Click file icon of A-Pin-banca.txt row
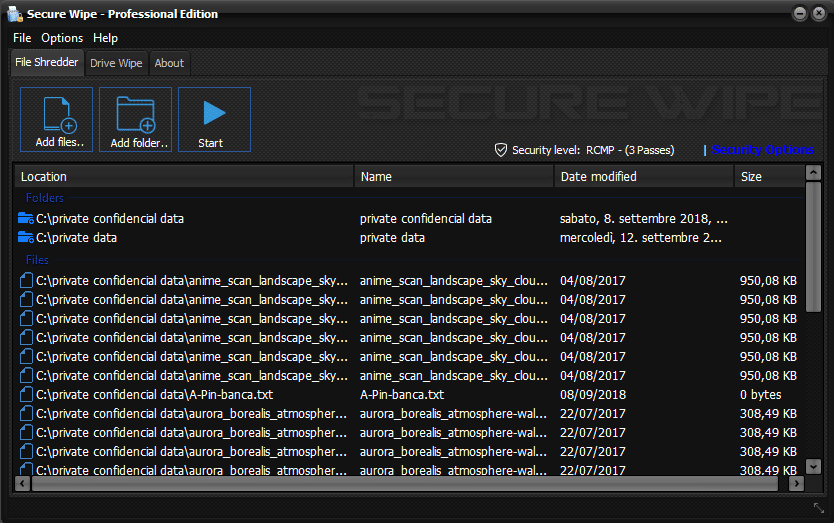Viewport: 834px width, 523px height. [26, 394]
